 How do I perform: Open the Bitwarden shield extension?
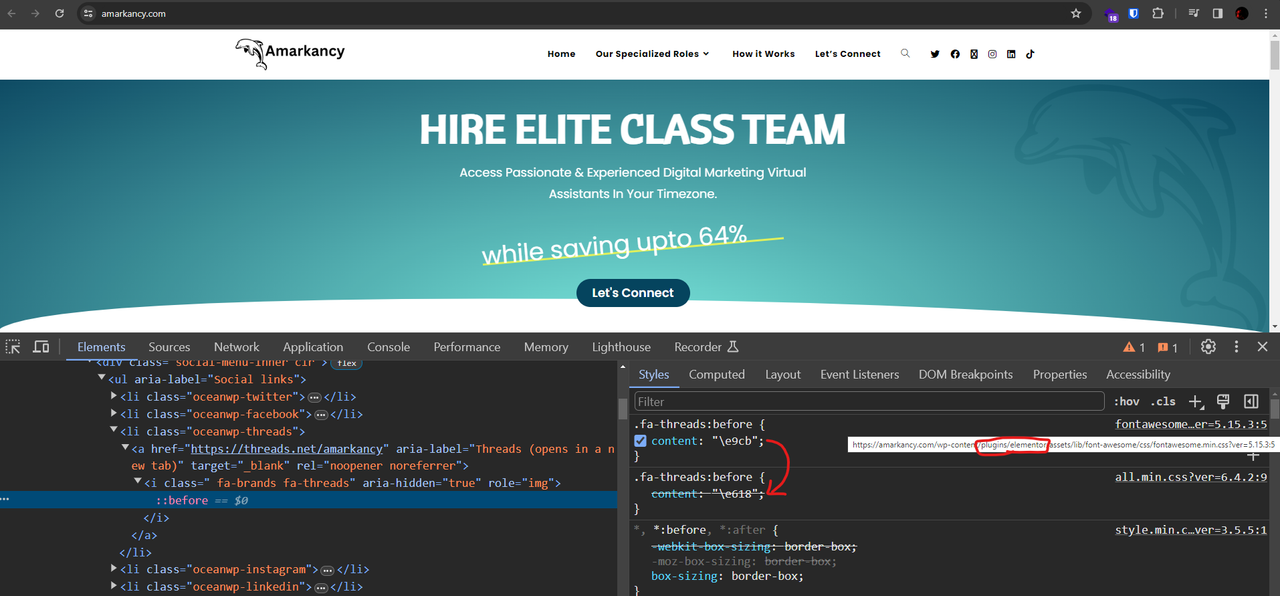[x=1134, y=14]
